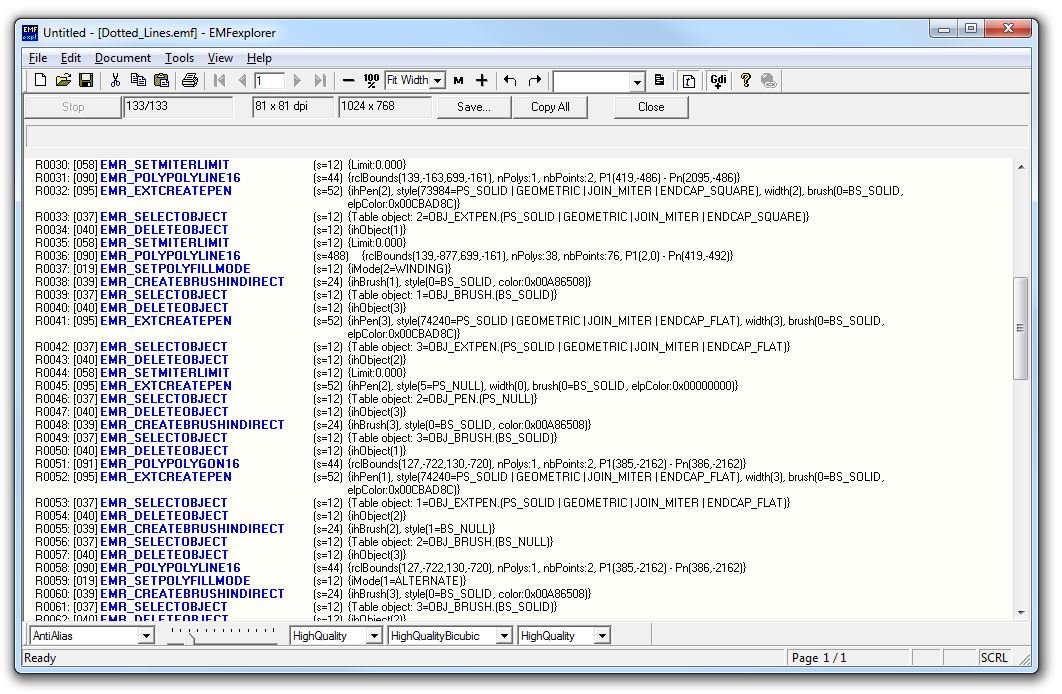Click the 81 x 81 dpi field
This screenshot has height=694, width=1062.
click(x=293, y=106)
